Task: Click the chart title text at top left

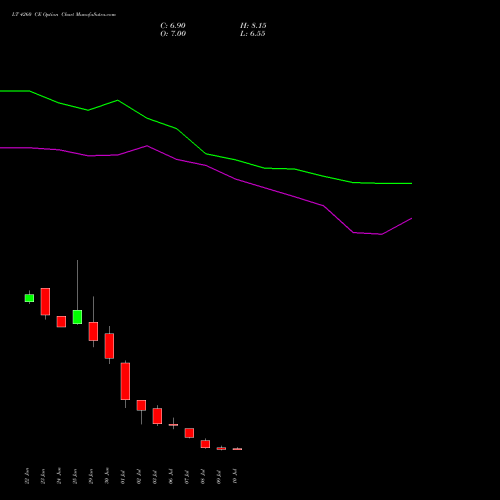Action: tap(64, 15)
